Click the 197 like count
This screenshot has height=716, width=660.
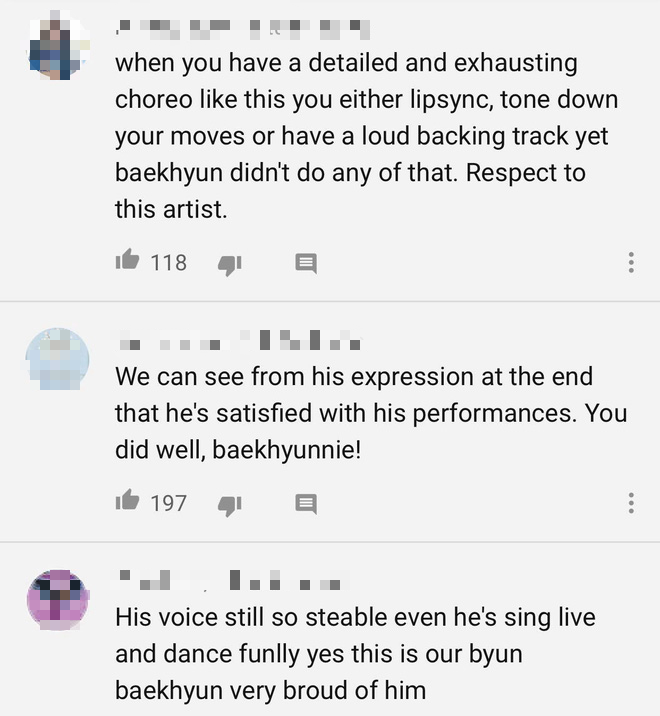coord(169,503)
